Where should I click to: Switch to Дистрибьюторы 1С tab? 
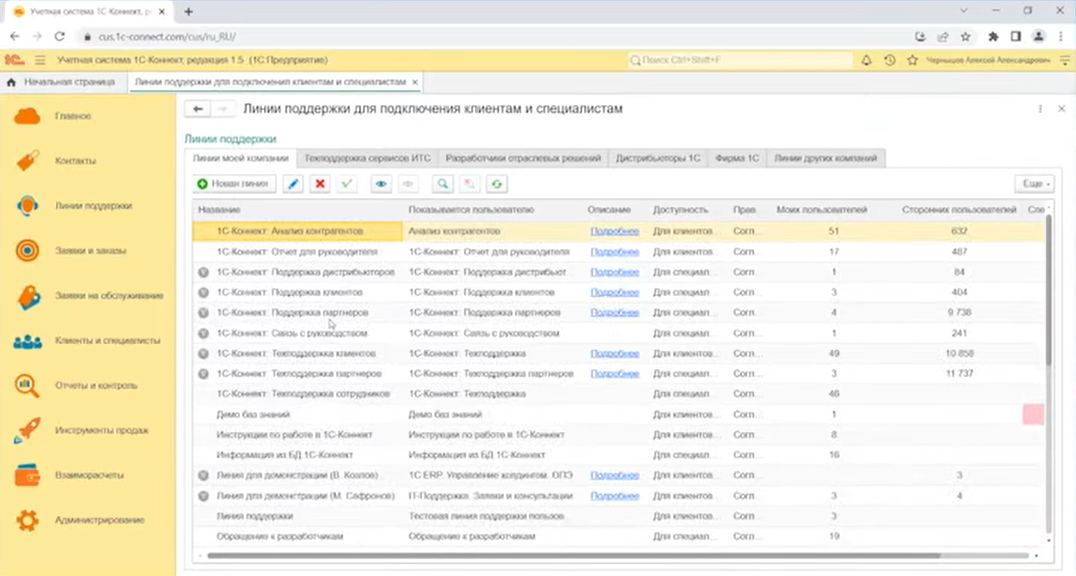pos(658,158)
